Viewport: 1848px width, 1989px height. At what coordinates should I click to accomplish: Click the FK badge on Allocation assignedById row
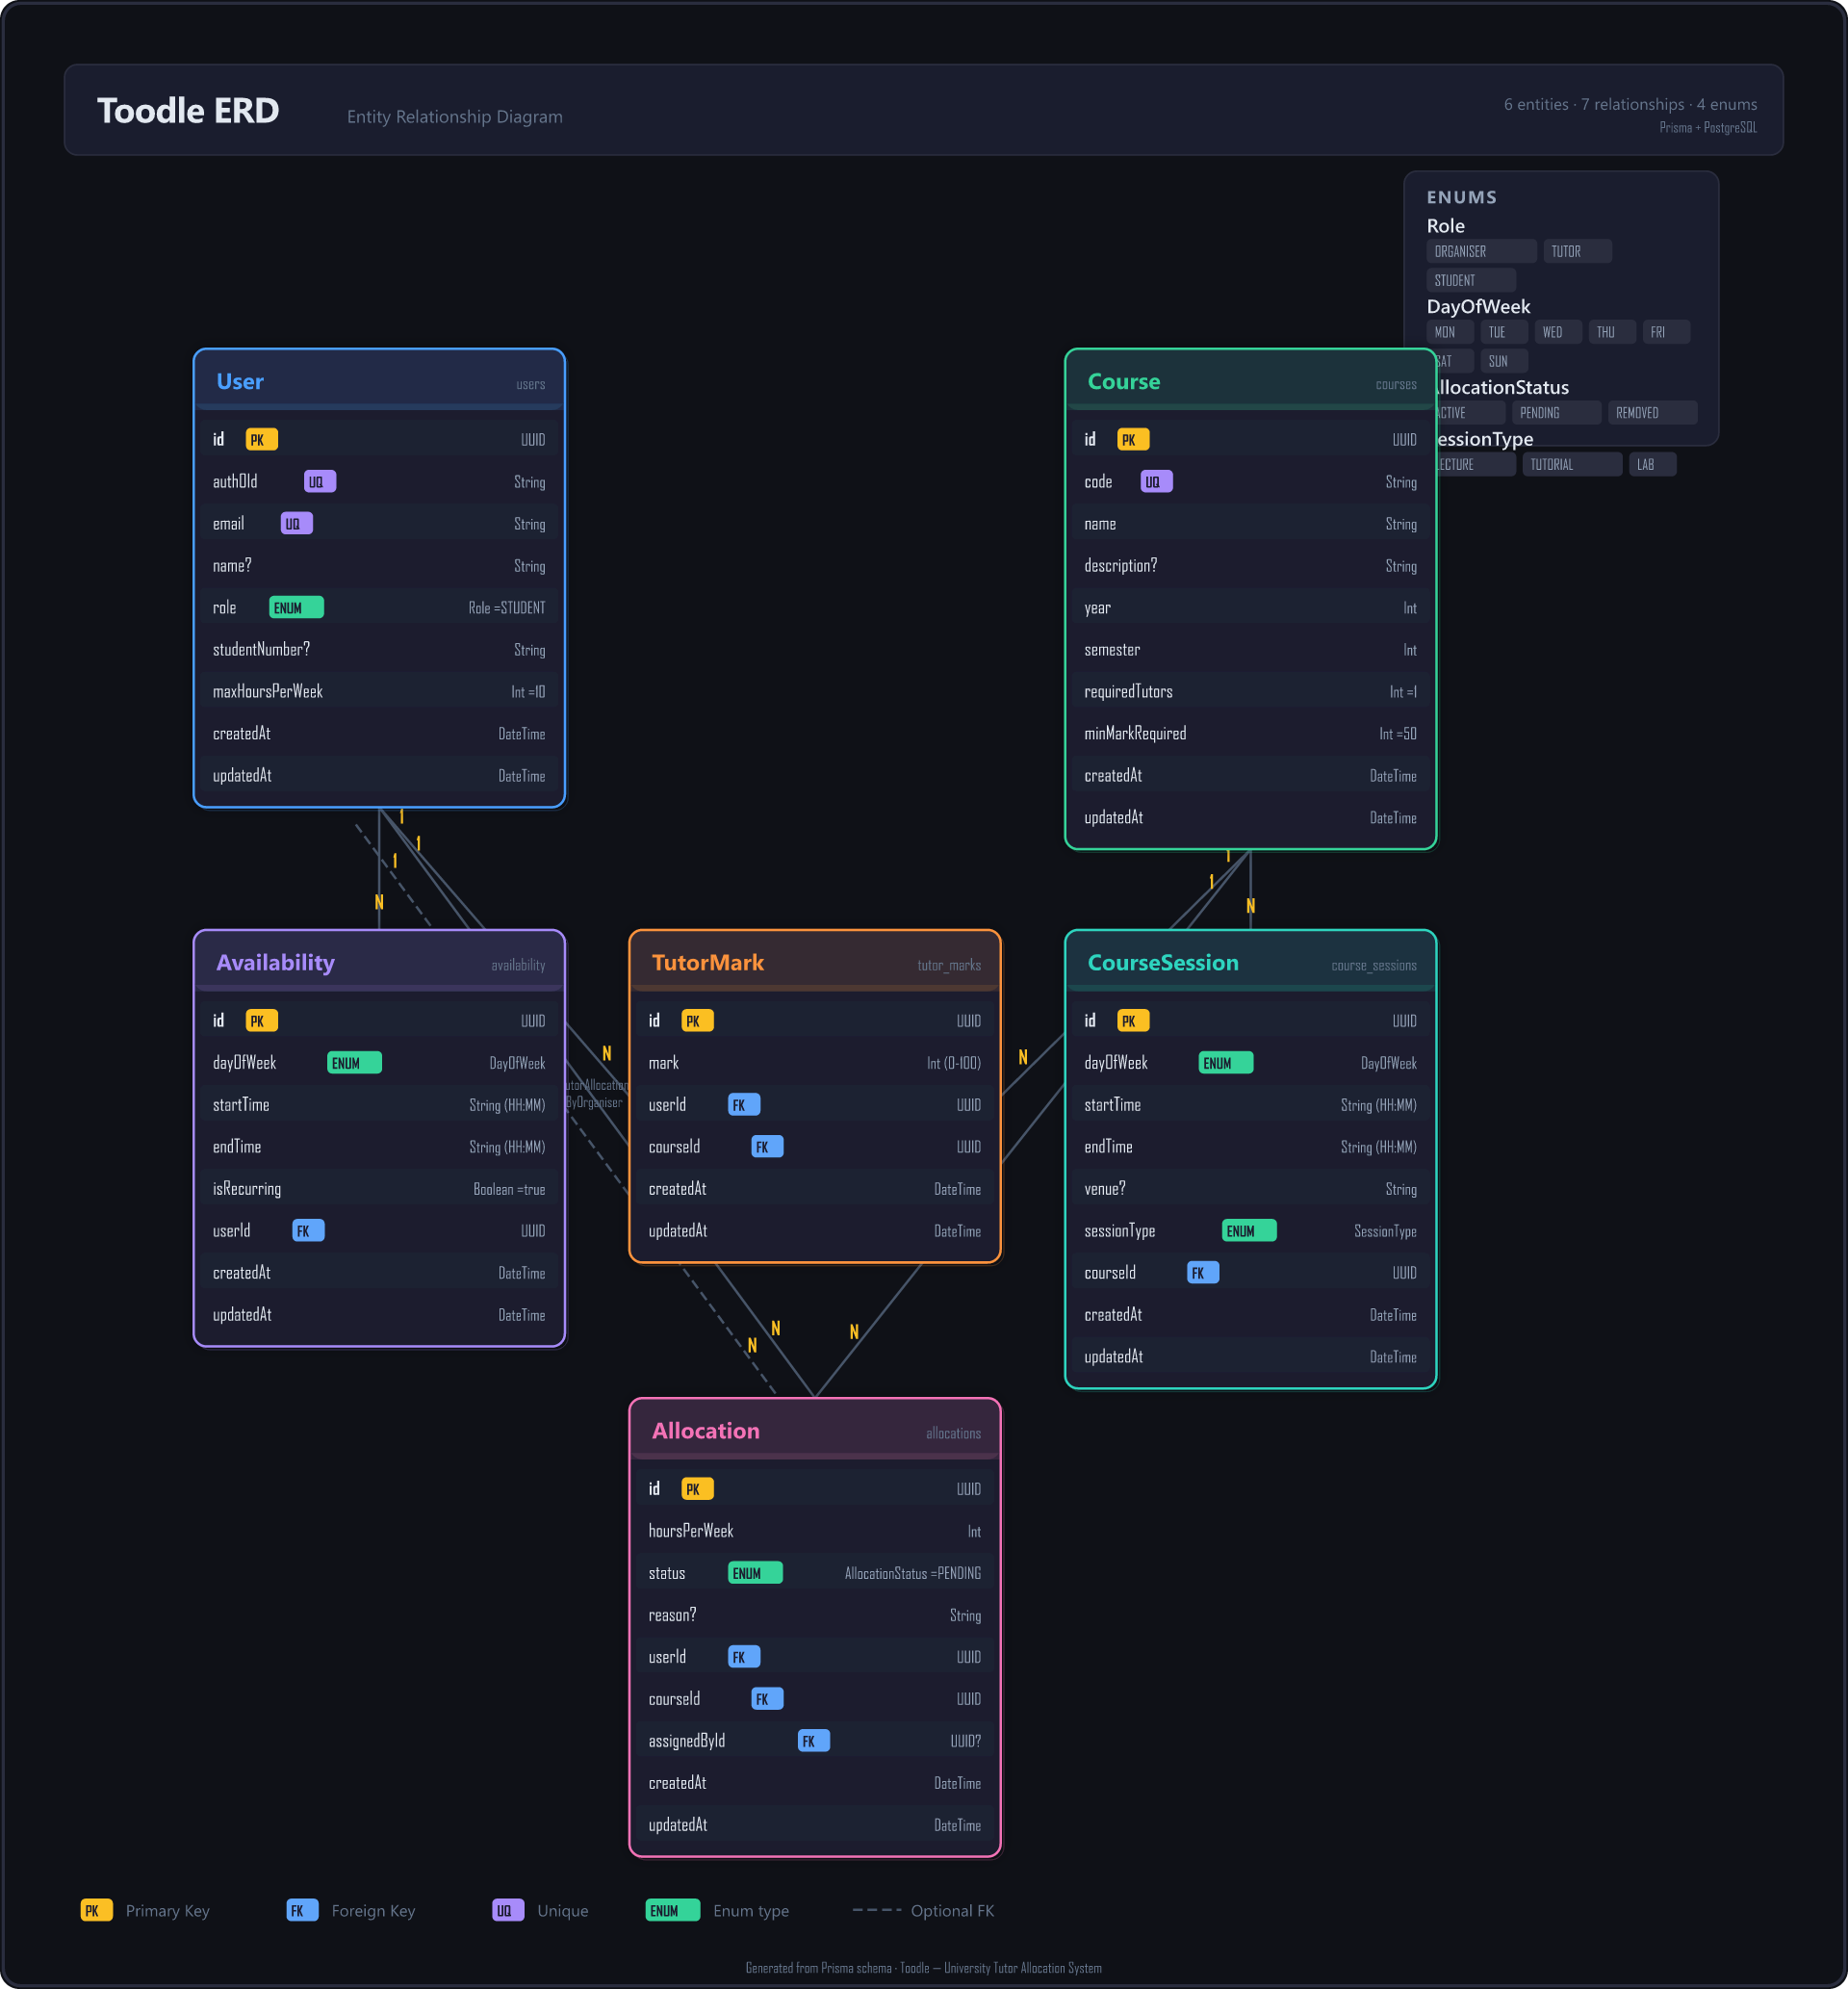coord(814,1741)
